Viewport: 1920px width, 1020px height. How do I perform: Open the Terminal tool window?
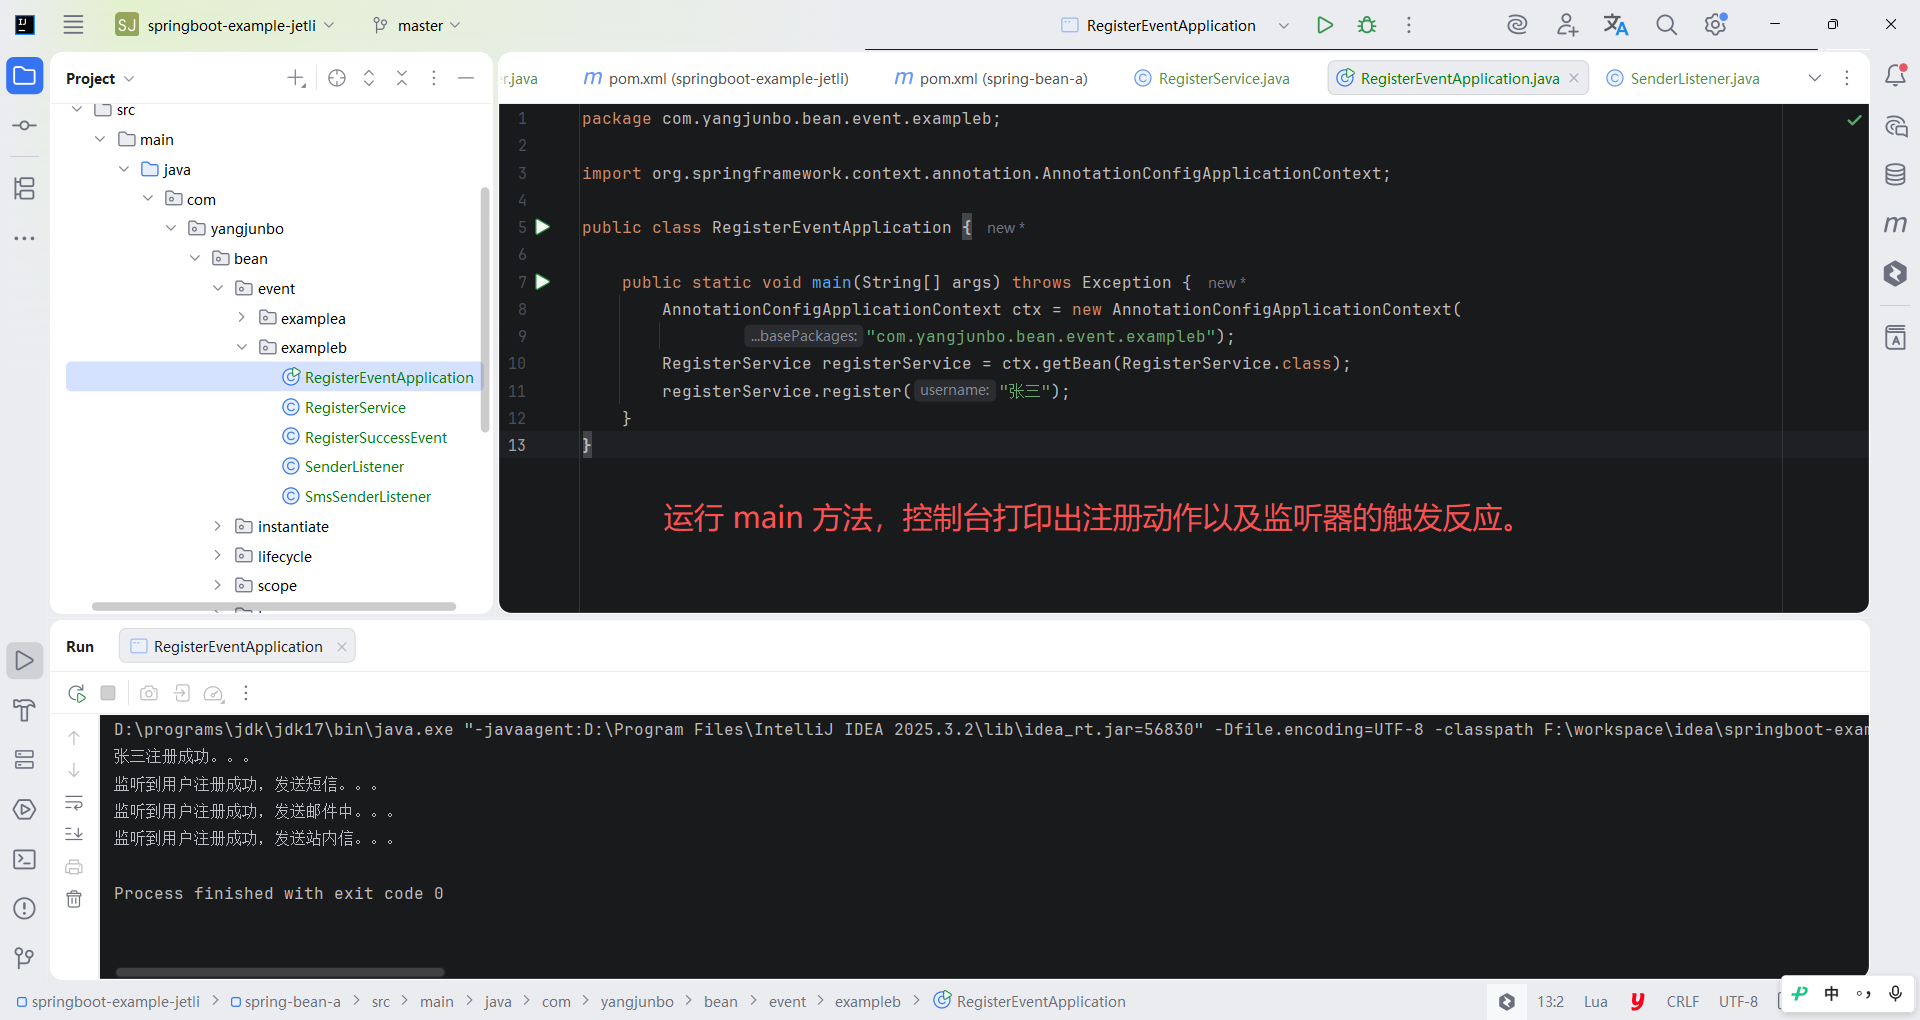coord(25,859)
